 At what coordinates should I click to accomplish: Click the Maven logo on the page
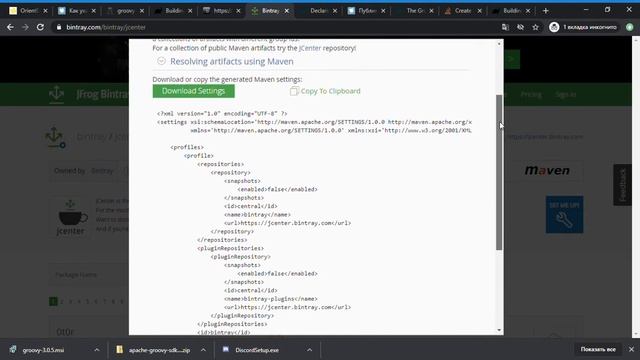click(x=547, y=170)
